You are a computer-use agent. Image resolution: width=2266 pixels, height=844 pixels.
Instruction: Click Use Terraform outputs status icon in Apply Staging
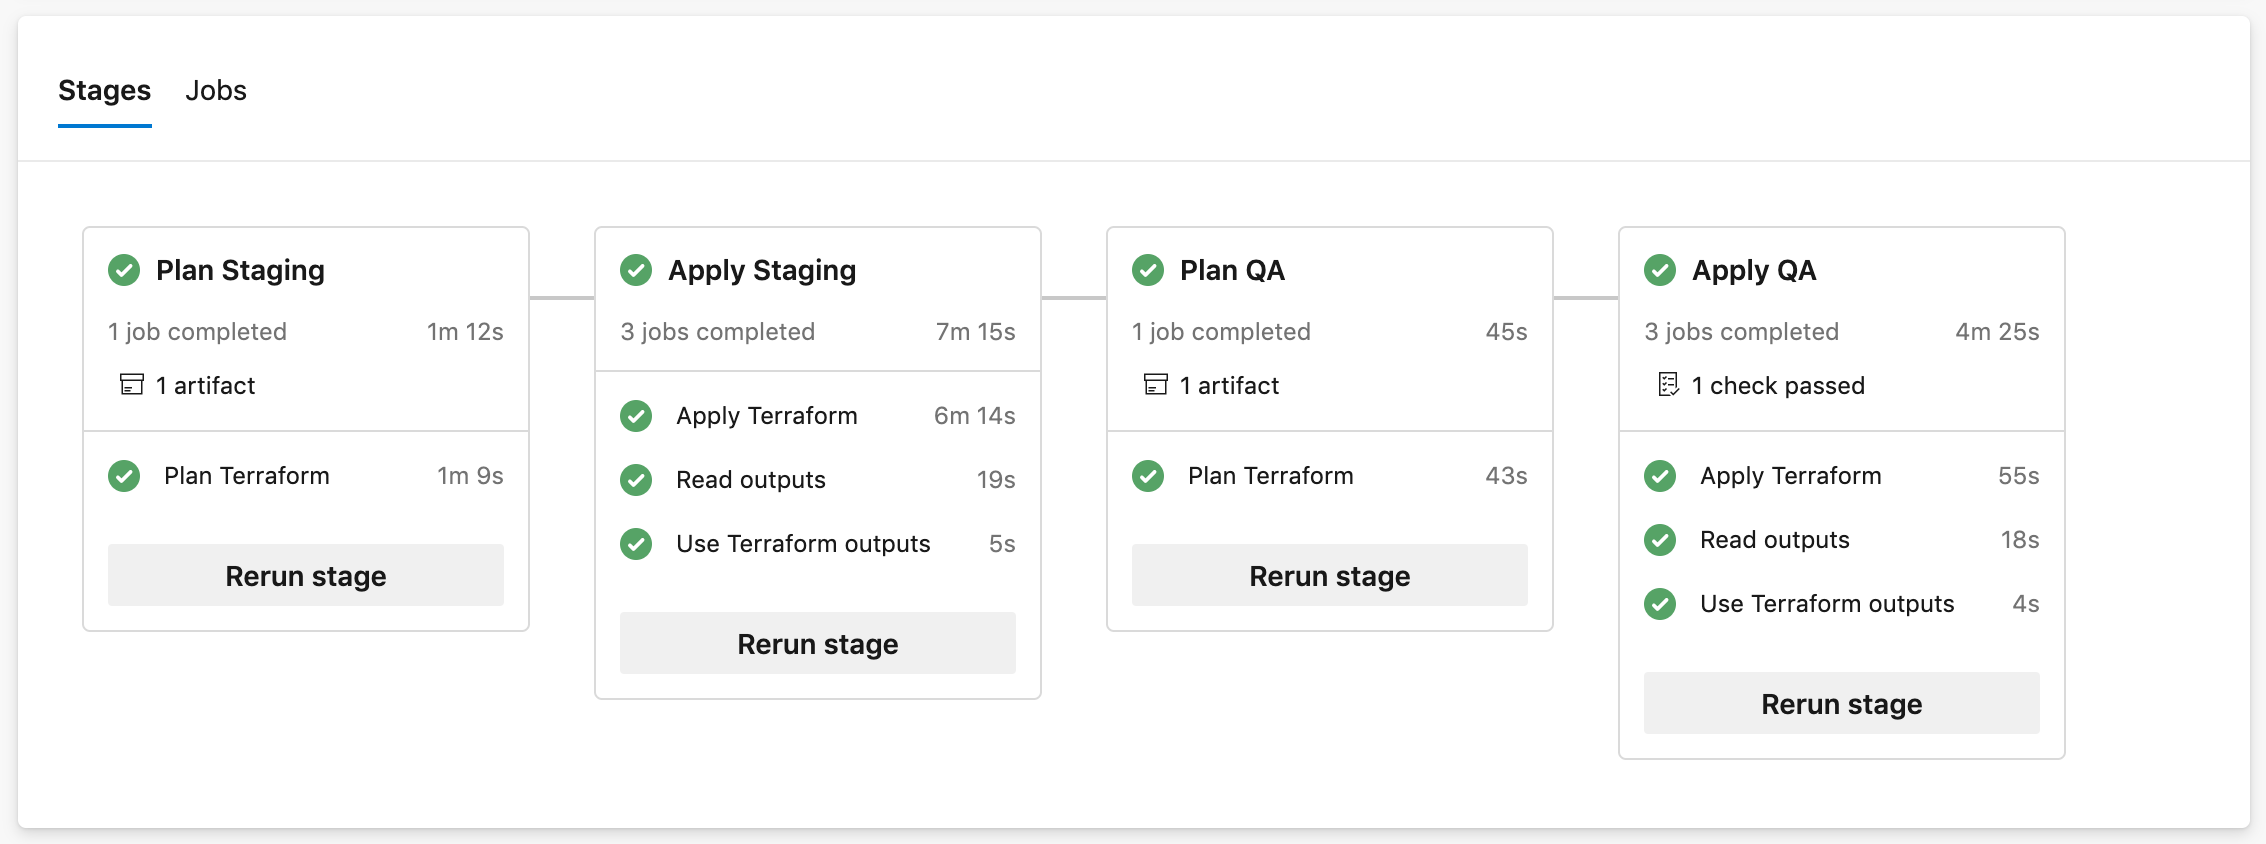click(x=636, y=544)
